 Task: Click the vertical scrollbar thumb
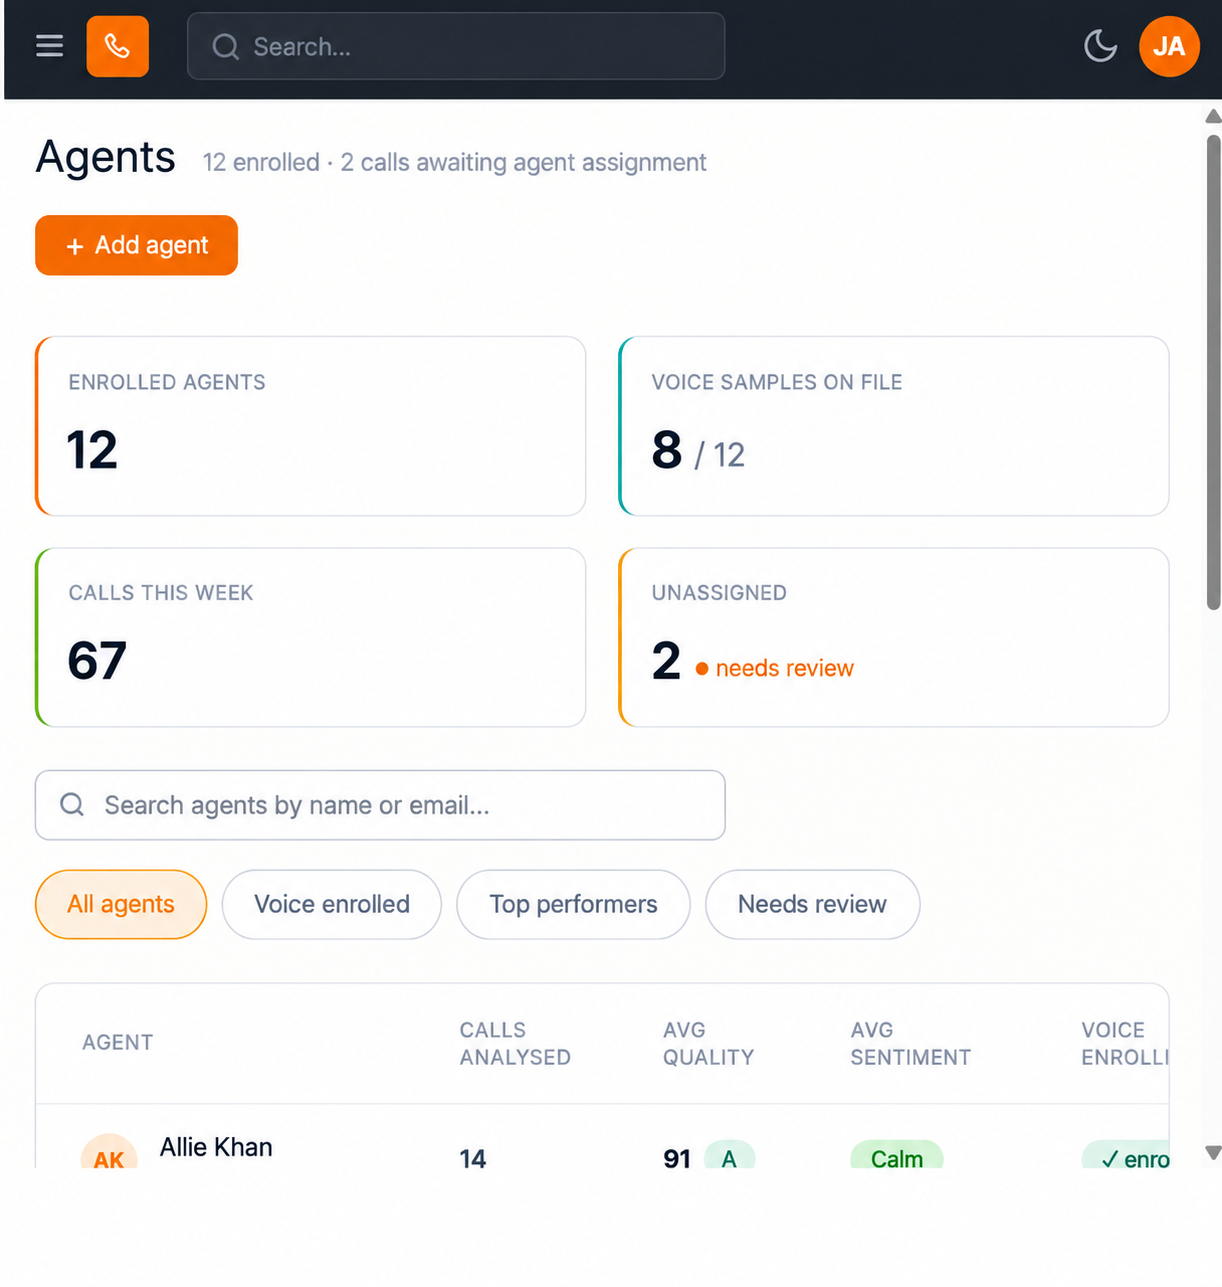[x=1213, y=372]
